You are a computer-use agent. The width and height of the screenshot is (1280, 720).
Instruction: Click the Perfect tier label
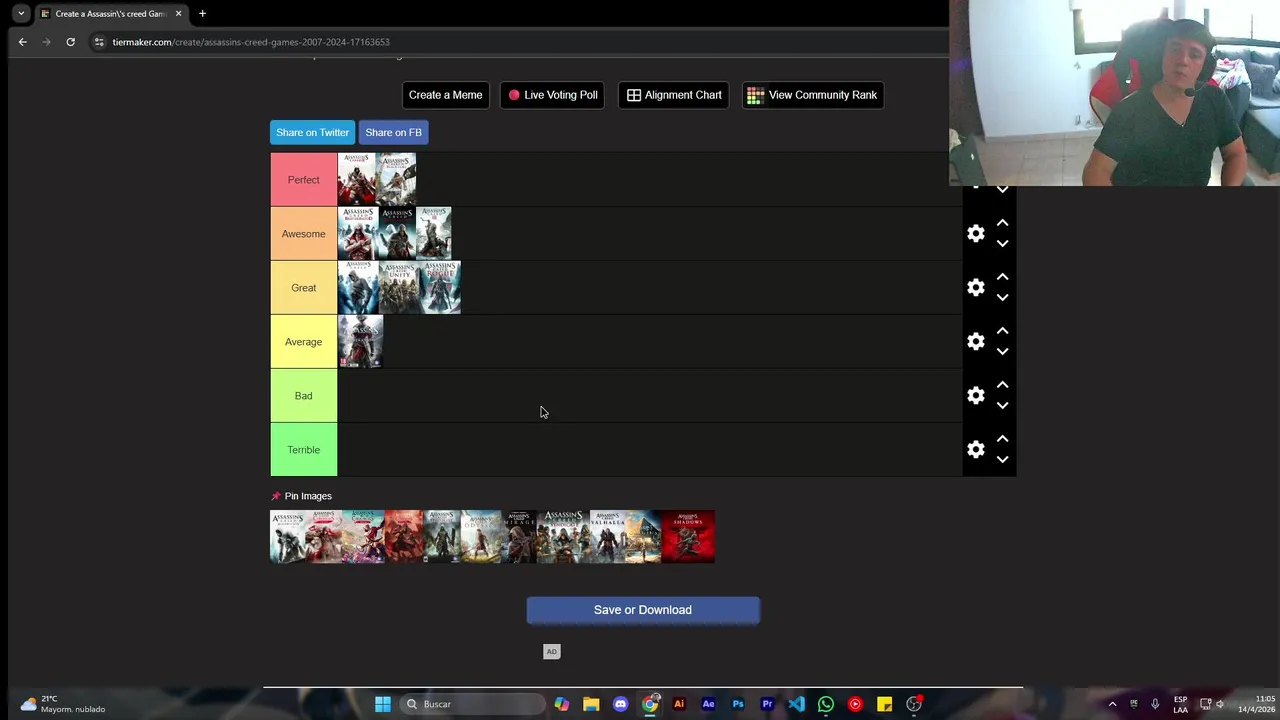pyautogui.click(x=304, y=180)
